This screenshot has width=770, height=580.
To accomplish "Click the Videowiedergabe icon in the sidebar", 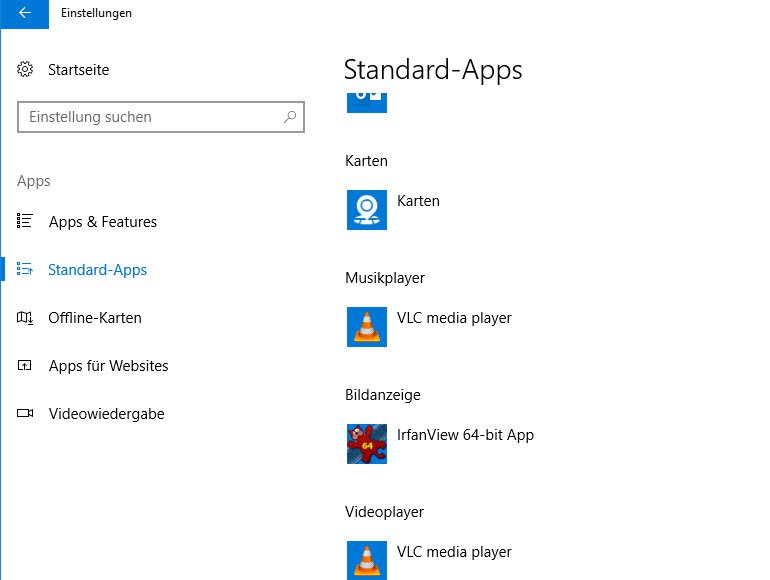I will tap(26, 414).
